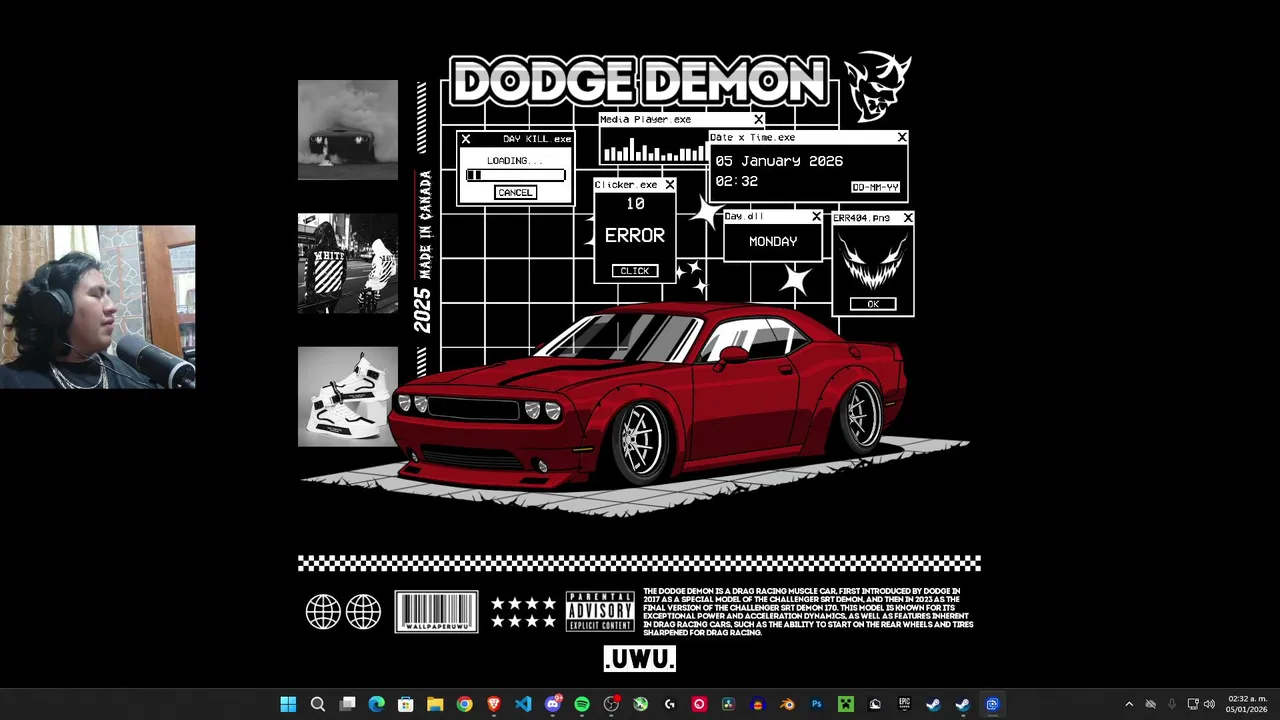Open File Explorer folder icon
This screenshot has height=720, width=1280.
(x=435, y=704)
